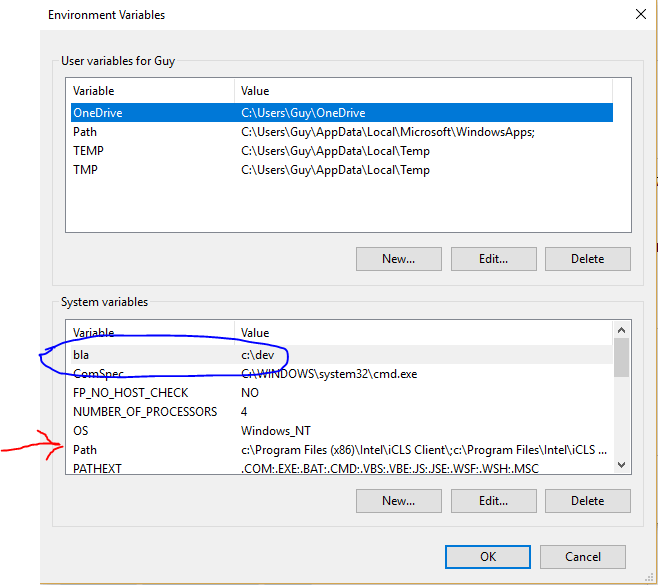Click the Windows_NT value cell

click(276, 431)
